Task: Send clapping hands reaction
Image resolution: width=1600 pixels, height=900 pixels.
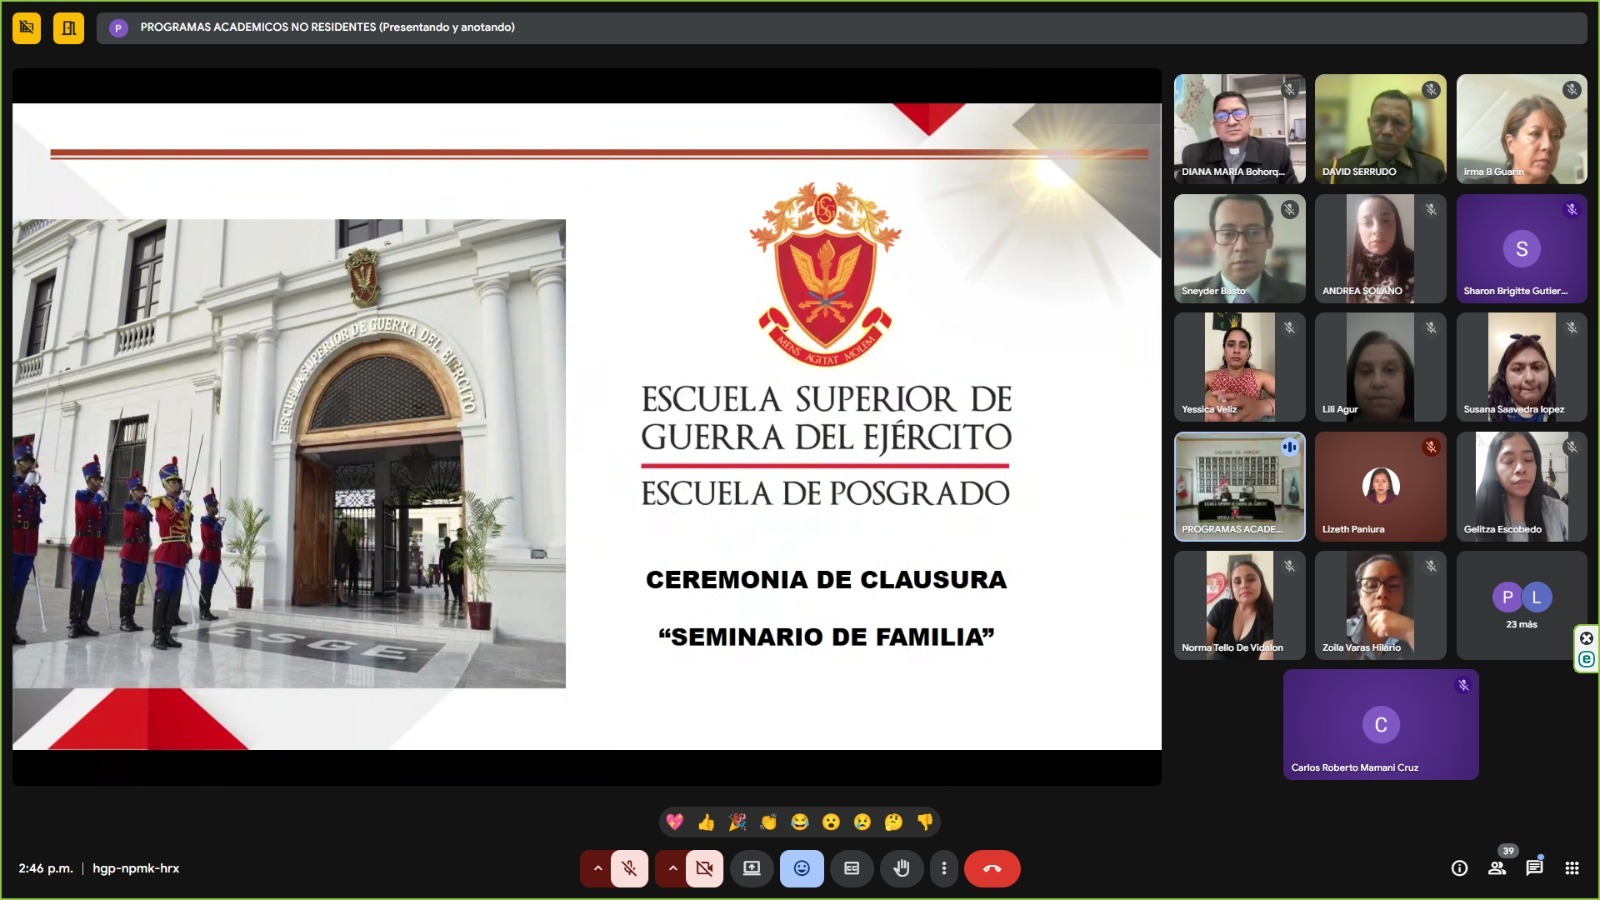Action: (768, 822)
